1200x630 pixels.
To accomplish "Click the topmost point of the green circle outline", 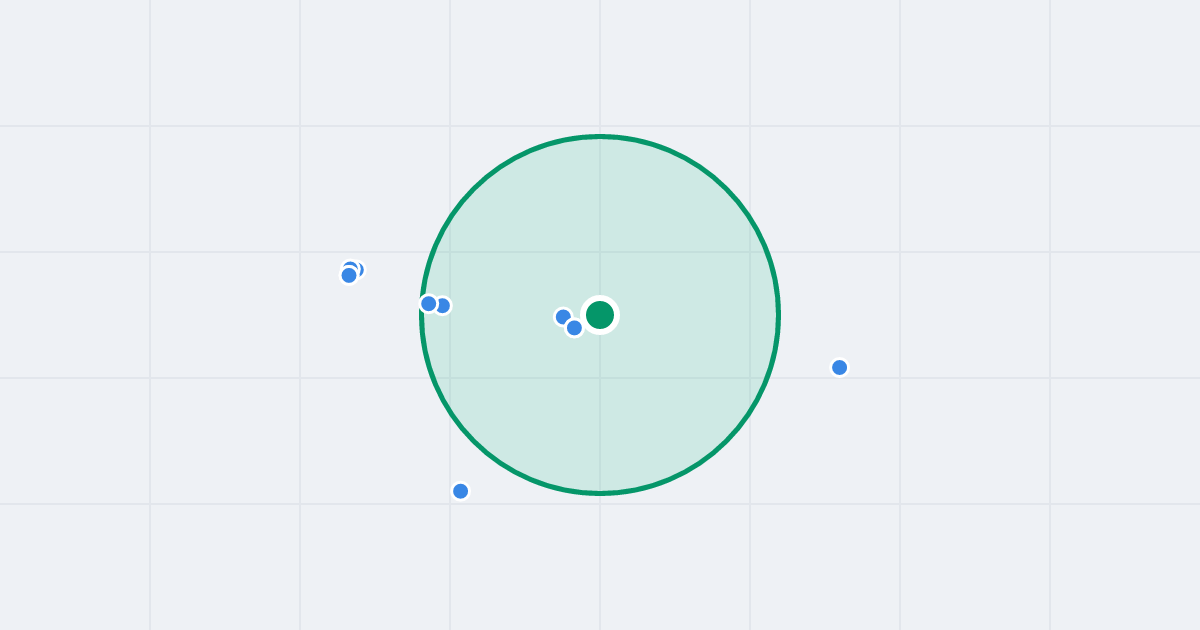I will pos(600,136).
